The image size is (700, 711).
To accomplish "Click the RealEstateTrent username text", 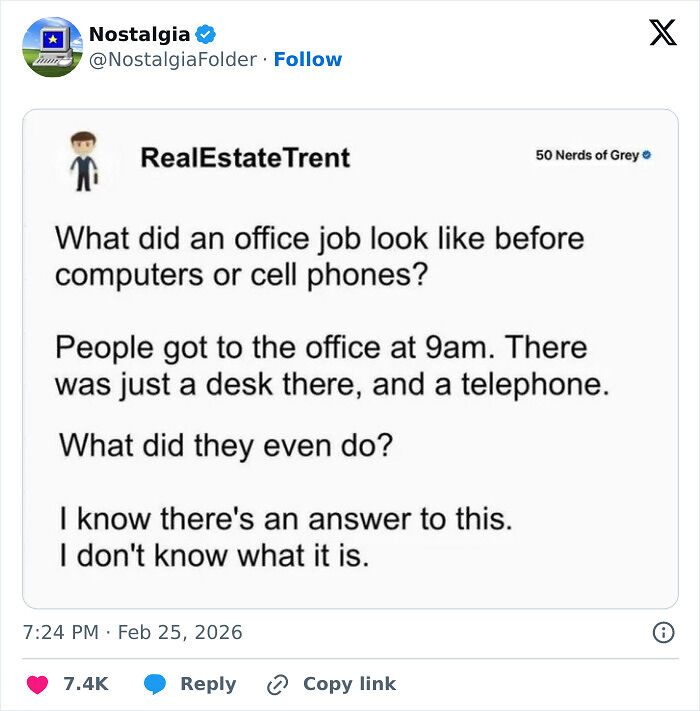I will point(245,158).
